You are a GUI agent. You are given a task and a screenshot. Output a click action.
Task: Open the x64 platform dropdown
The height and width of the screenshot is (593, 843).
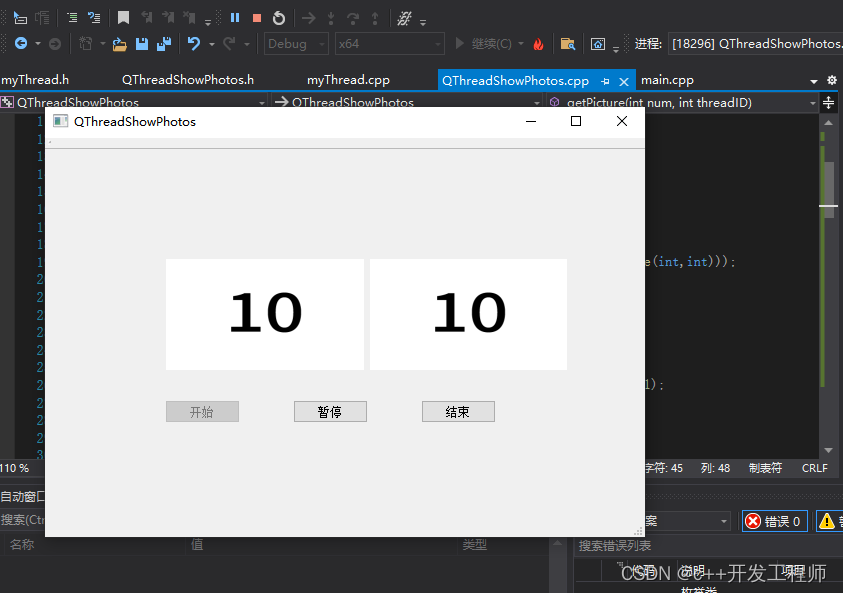pyautogui.click(x=388, y=43)
